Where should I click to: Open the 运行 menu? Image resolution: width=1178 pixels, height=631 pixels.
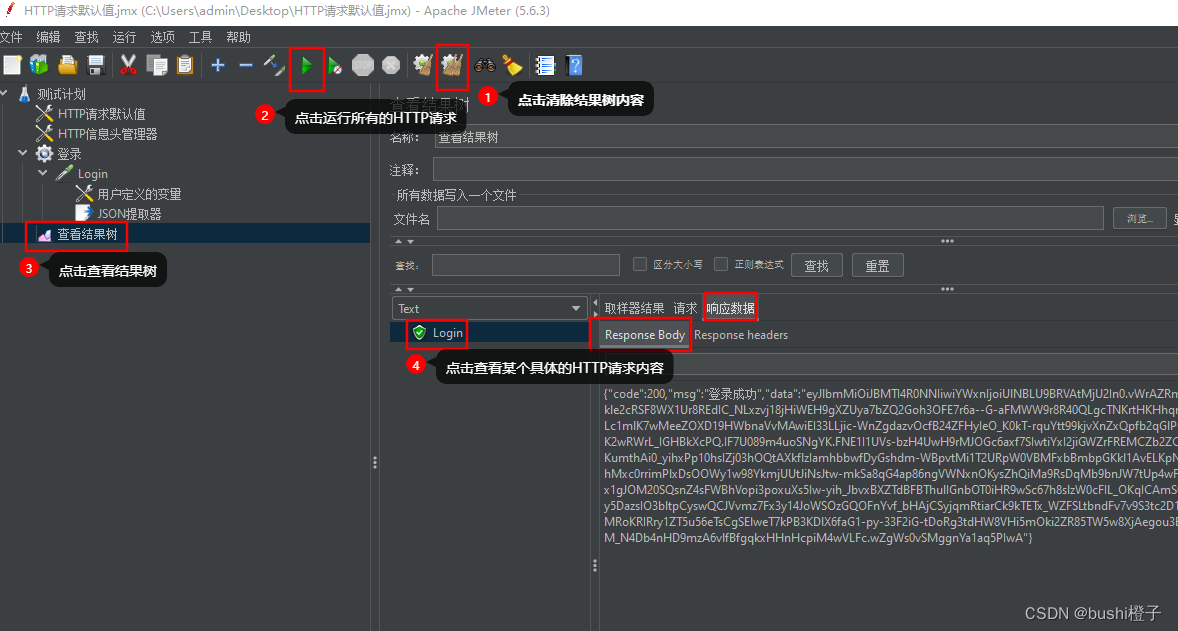coord(124,37)
